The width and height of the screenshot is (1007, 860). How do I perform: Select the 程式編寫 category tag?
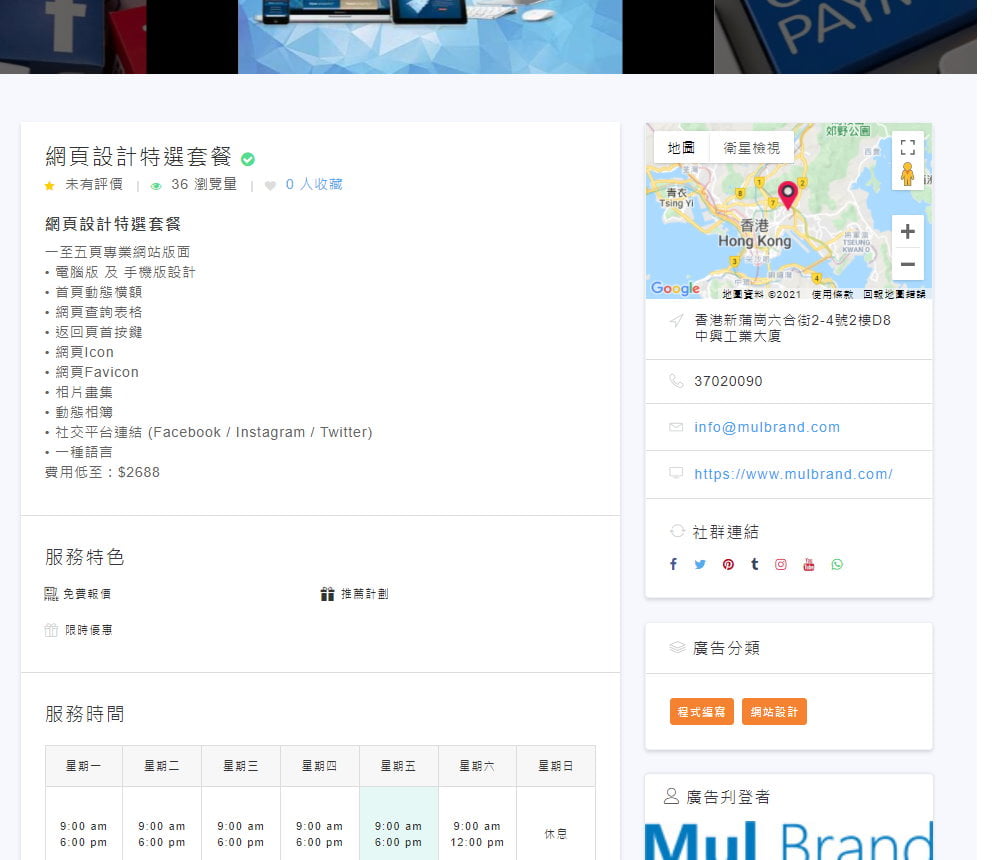(701, 712)
